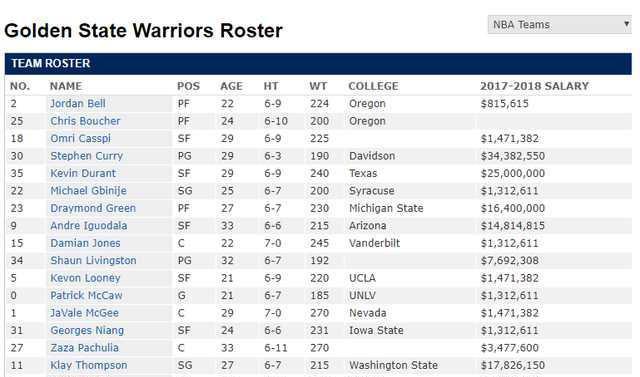640x377 pixels.
Task: Open Shaun Livingston's player page
Action: click(93, 261)
